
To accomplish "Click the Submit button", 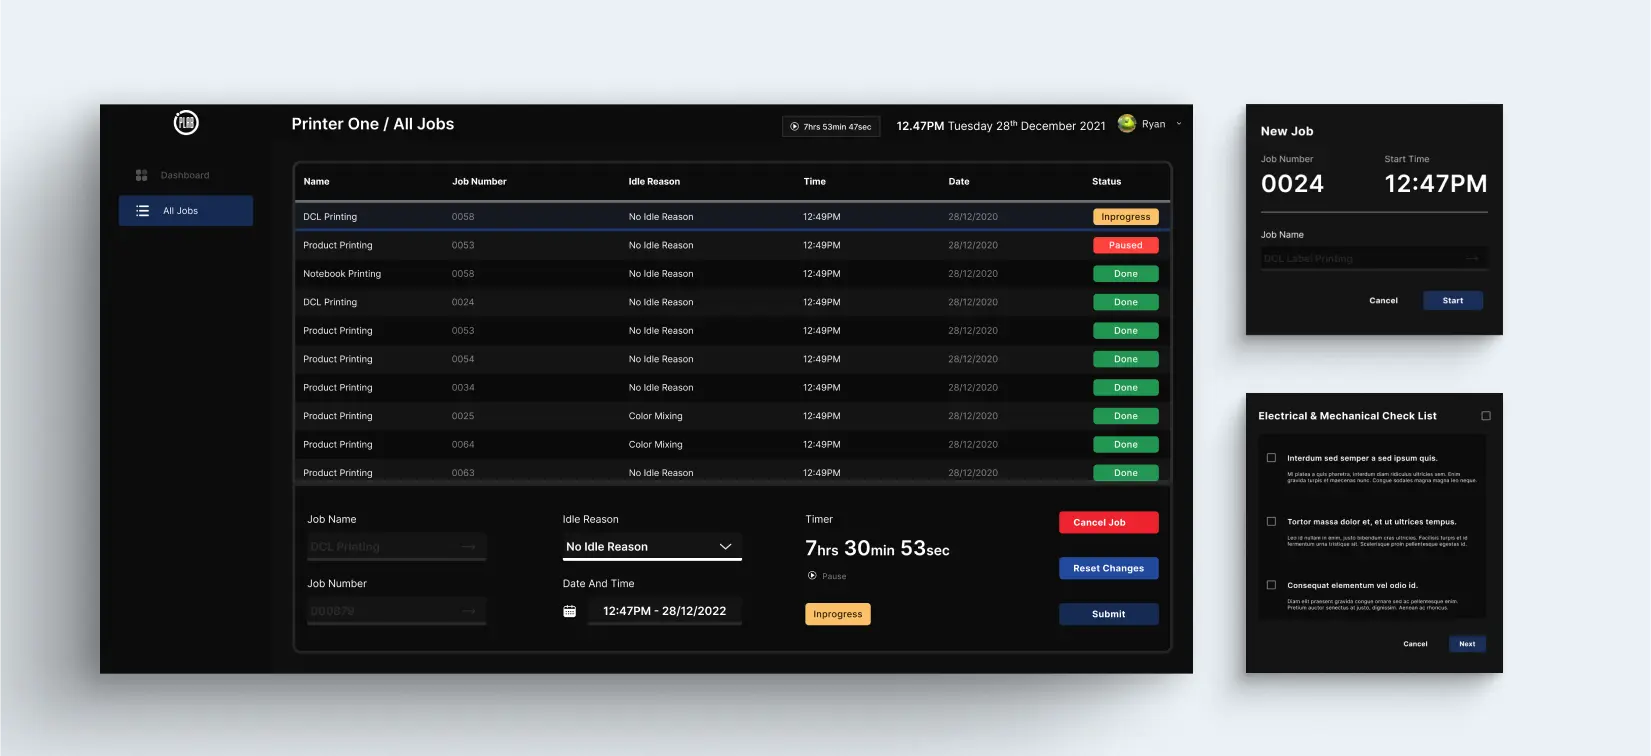I will [1109, 614].
